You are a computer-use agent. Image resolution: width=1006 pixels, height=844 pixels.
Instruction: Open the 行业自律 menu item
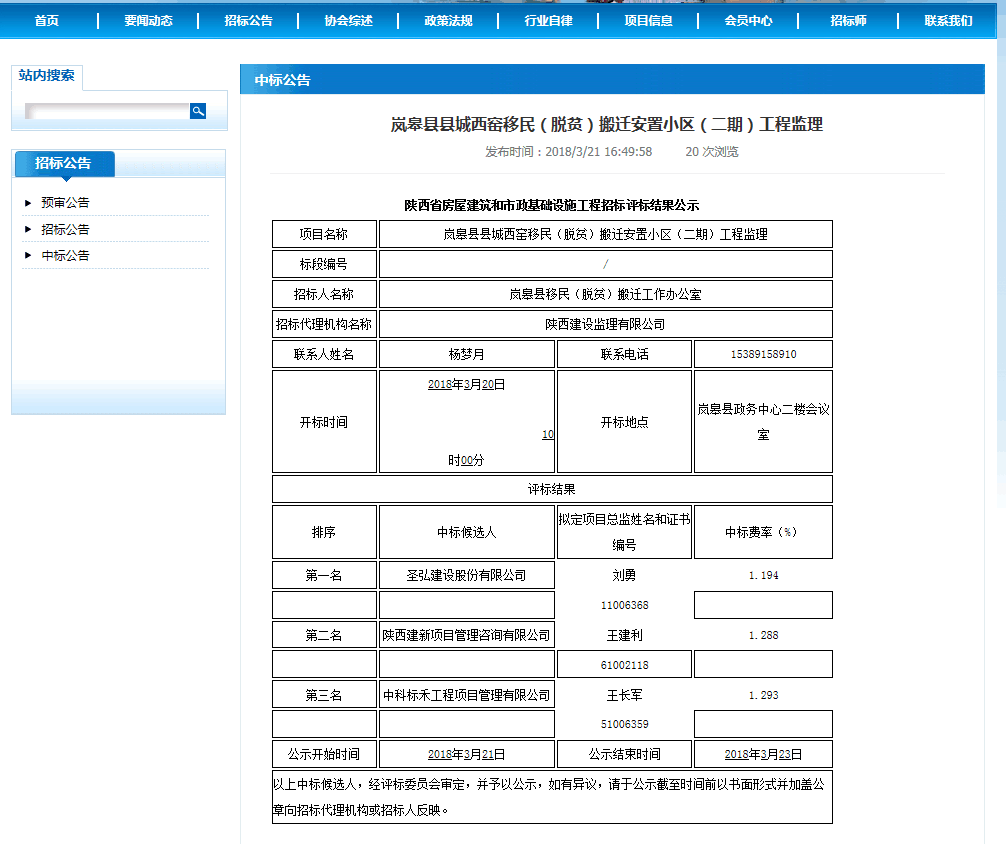click(x=548, y=20)
